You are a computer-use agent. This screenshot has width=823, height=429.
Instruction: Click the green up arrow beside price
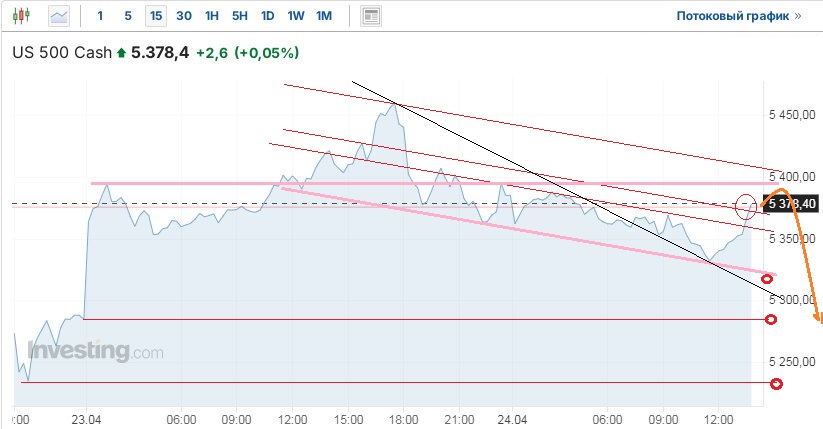(x=122, y=53)
